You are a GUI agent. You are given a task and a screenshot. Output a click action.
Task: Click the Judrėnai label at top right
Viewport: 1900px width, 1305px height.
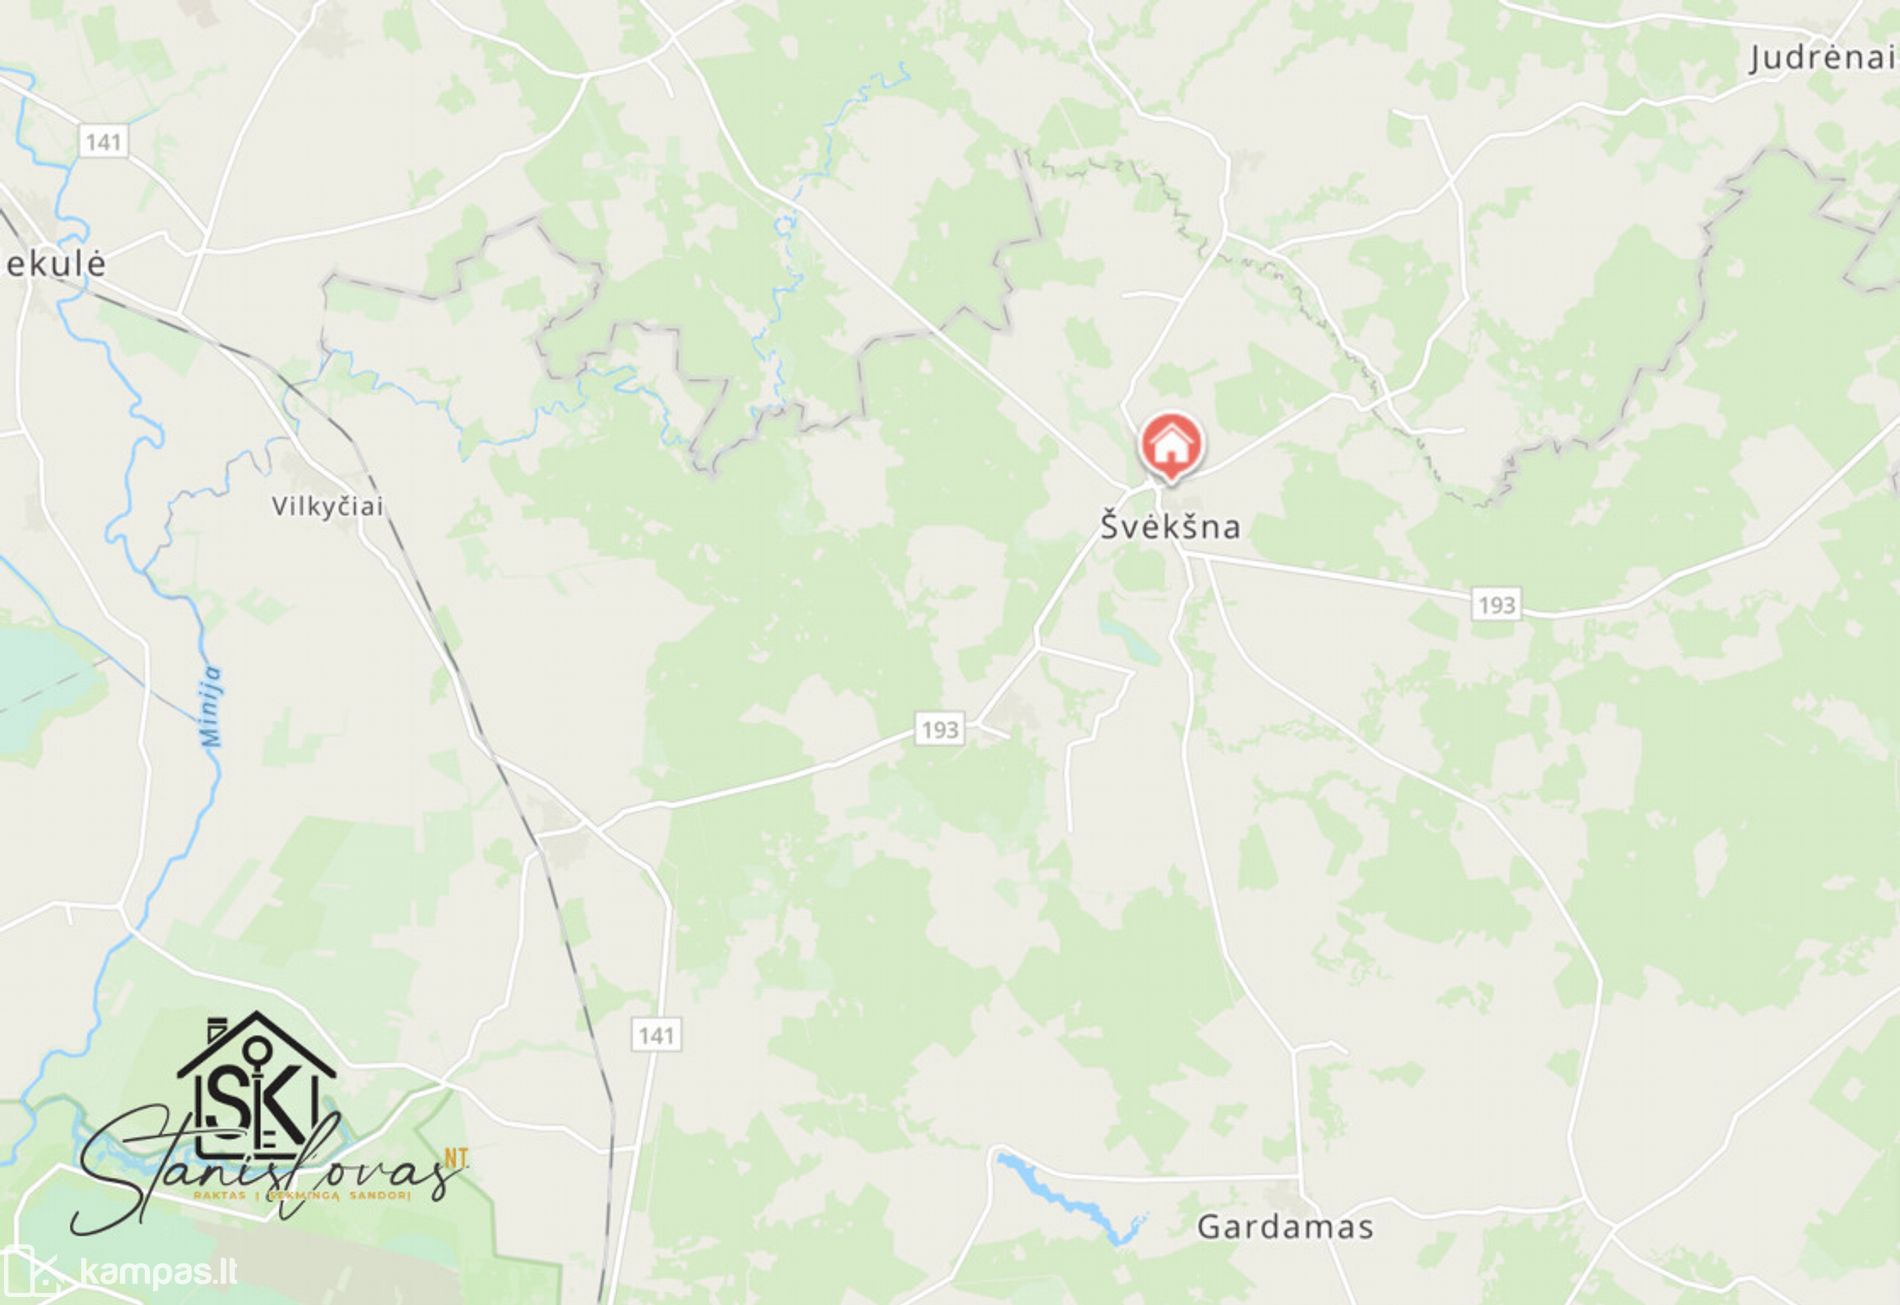tap(1821, 58)
